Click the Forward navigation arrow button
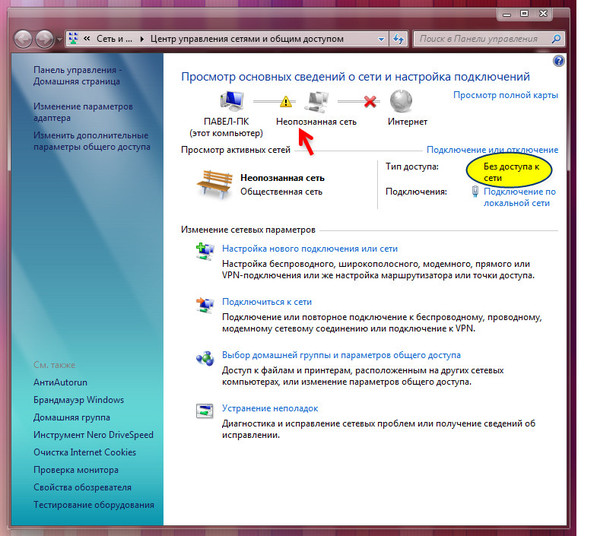The width and height of the screenshot is (600, 536). click(x=44, y=39)
